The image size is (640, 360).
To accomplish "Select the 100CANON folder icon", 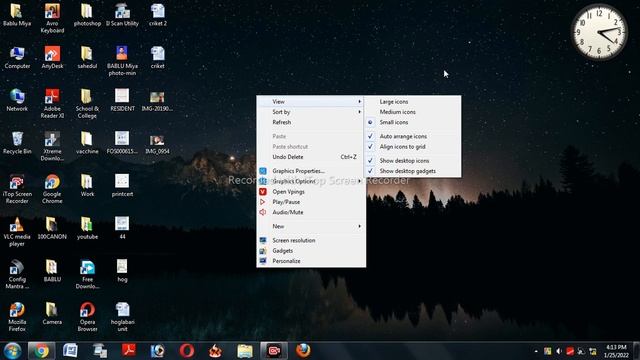I will tap(52, 228).
